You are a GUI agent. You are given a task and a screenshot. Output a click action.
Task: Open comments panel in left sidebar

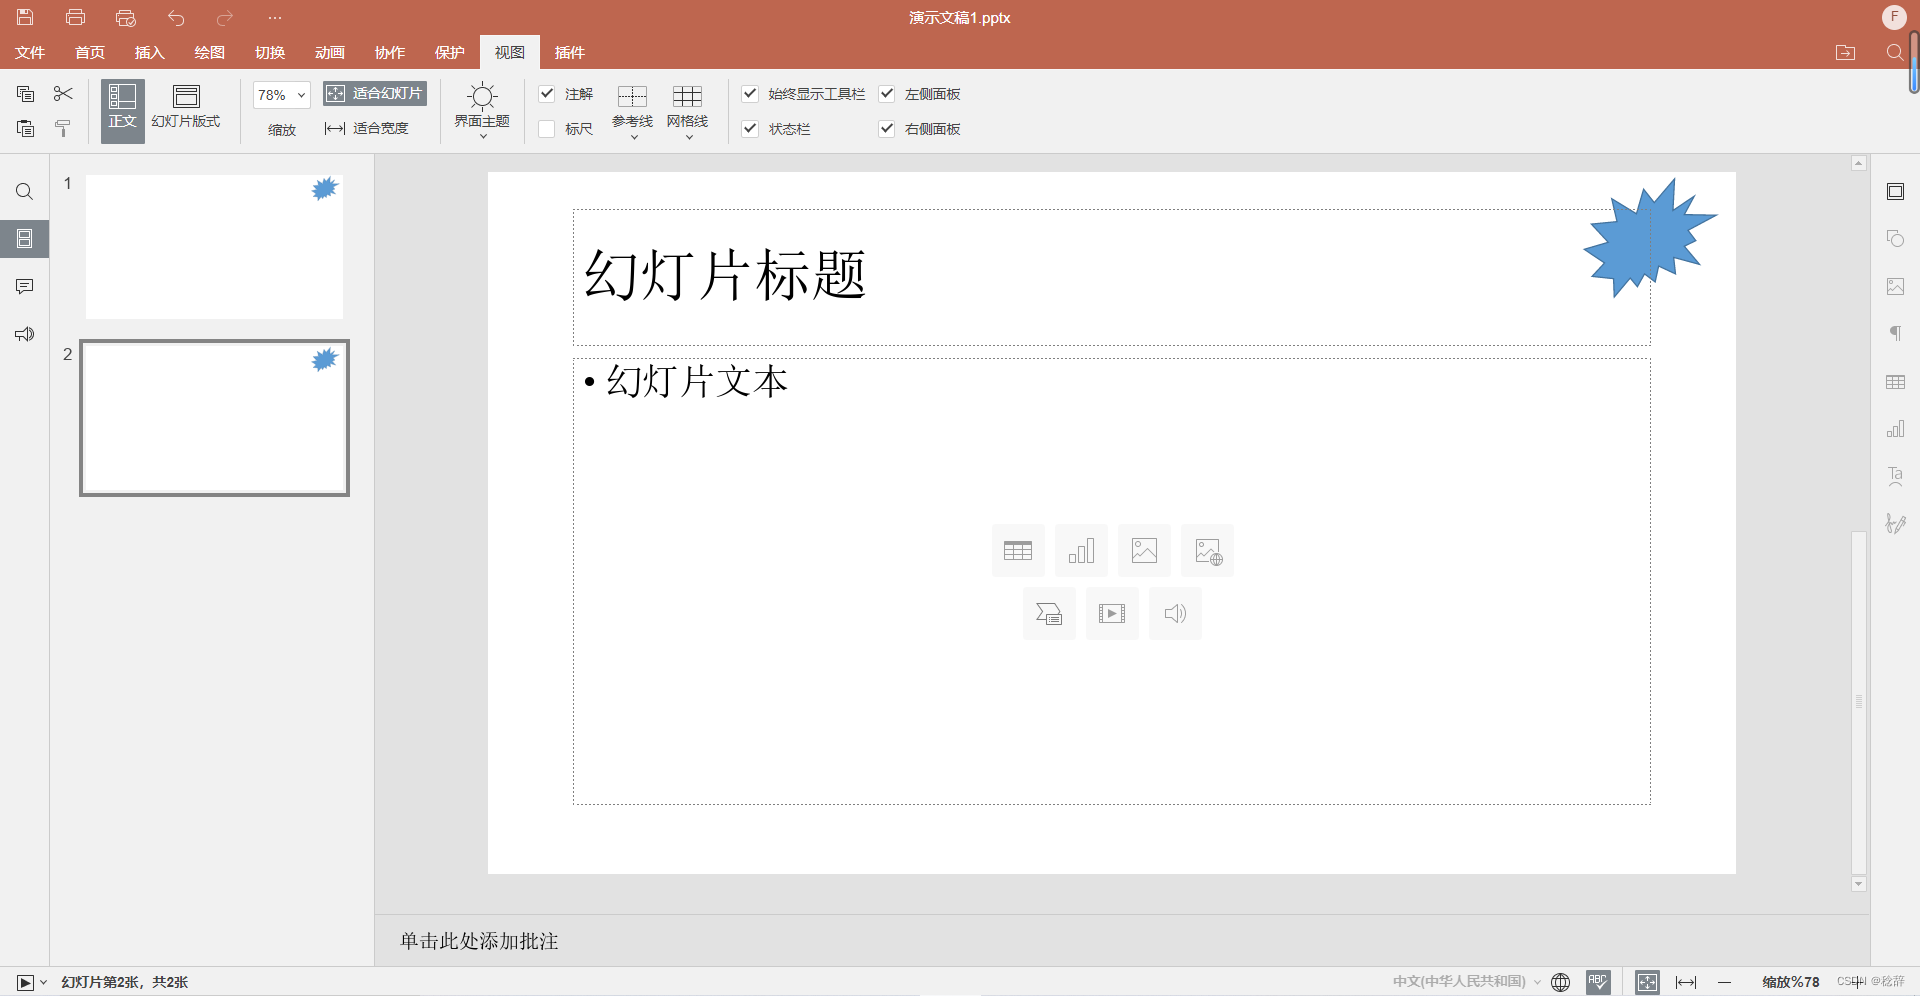tap(25, 287)
